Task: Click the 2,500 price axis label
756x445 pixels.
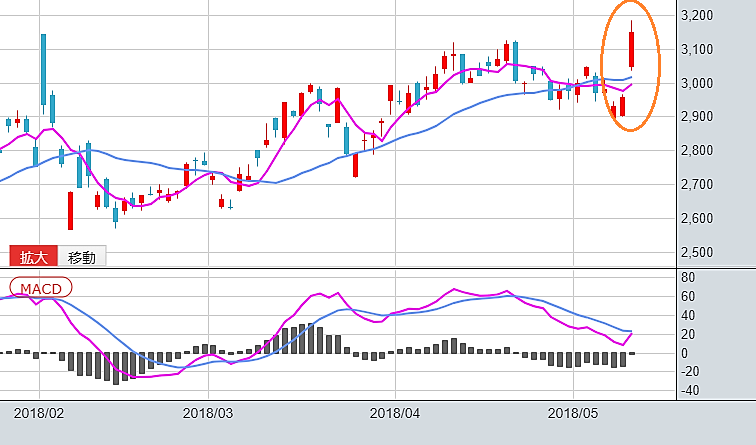Action: [x=697, y=252]
